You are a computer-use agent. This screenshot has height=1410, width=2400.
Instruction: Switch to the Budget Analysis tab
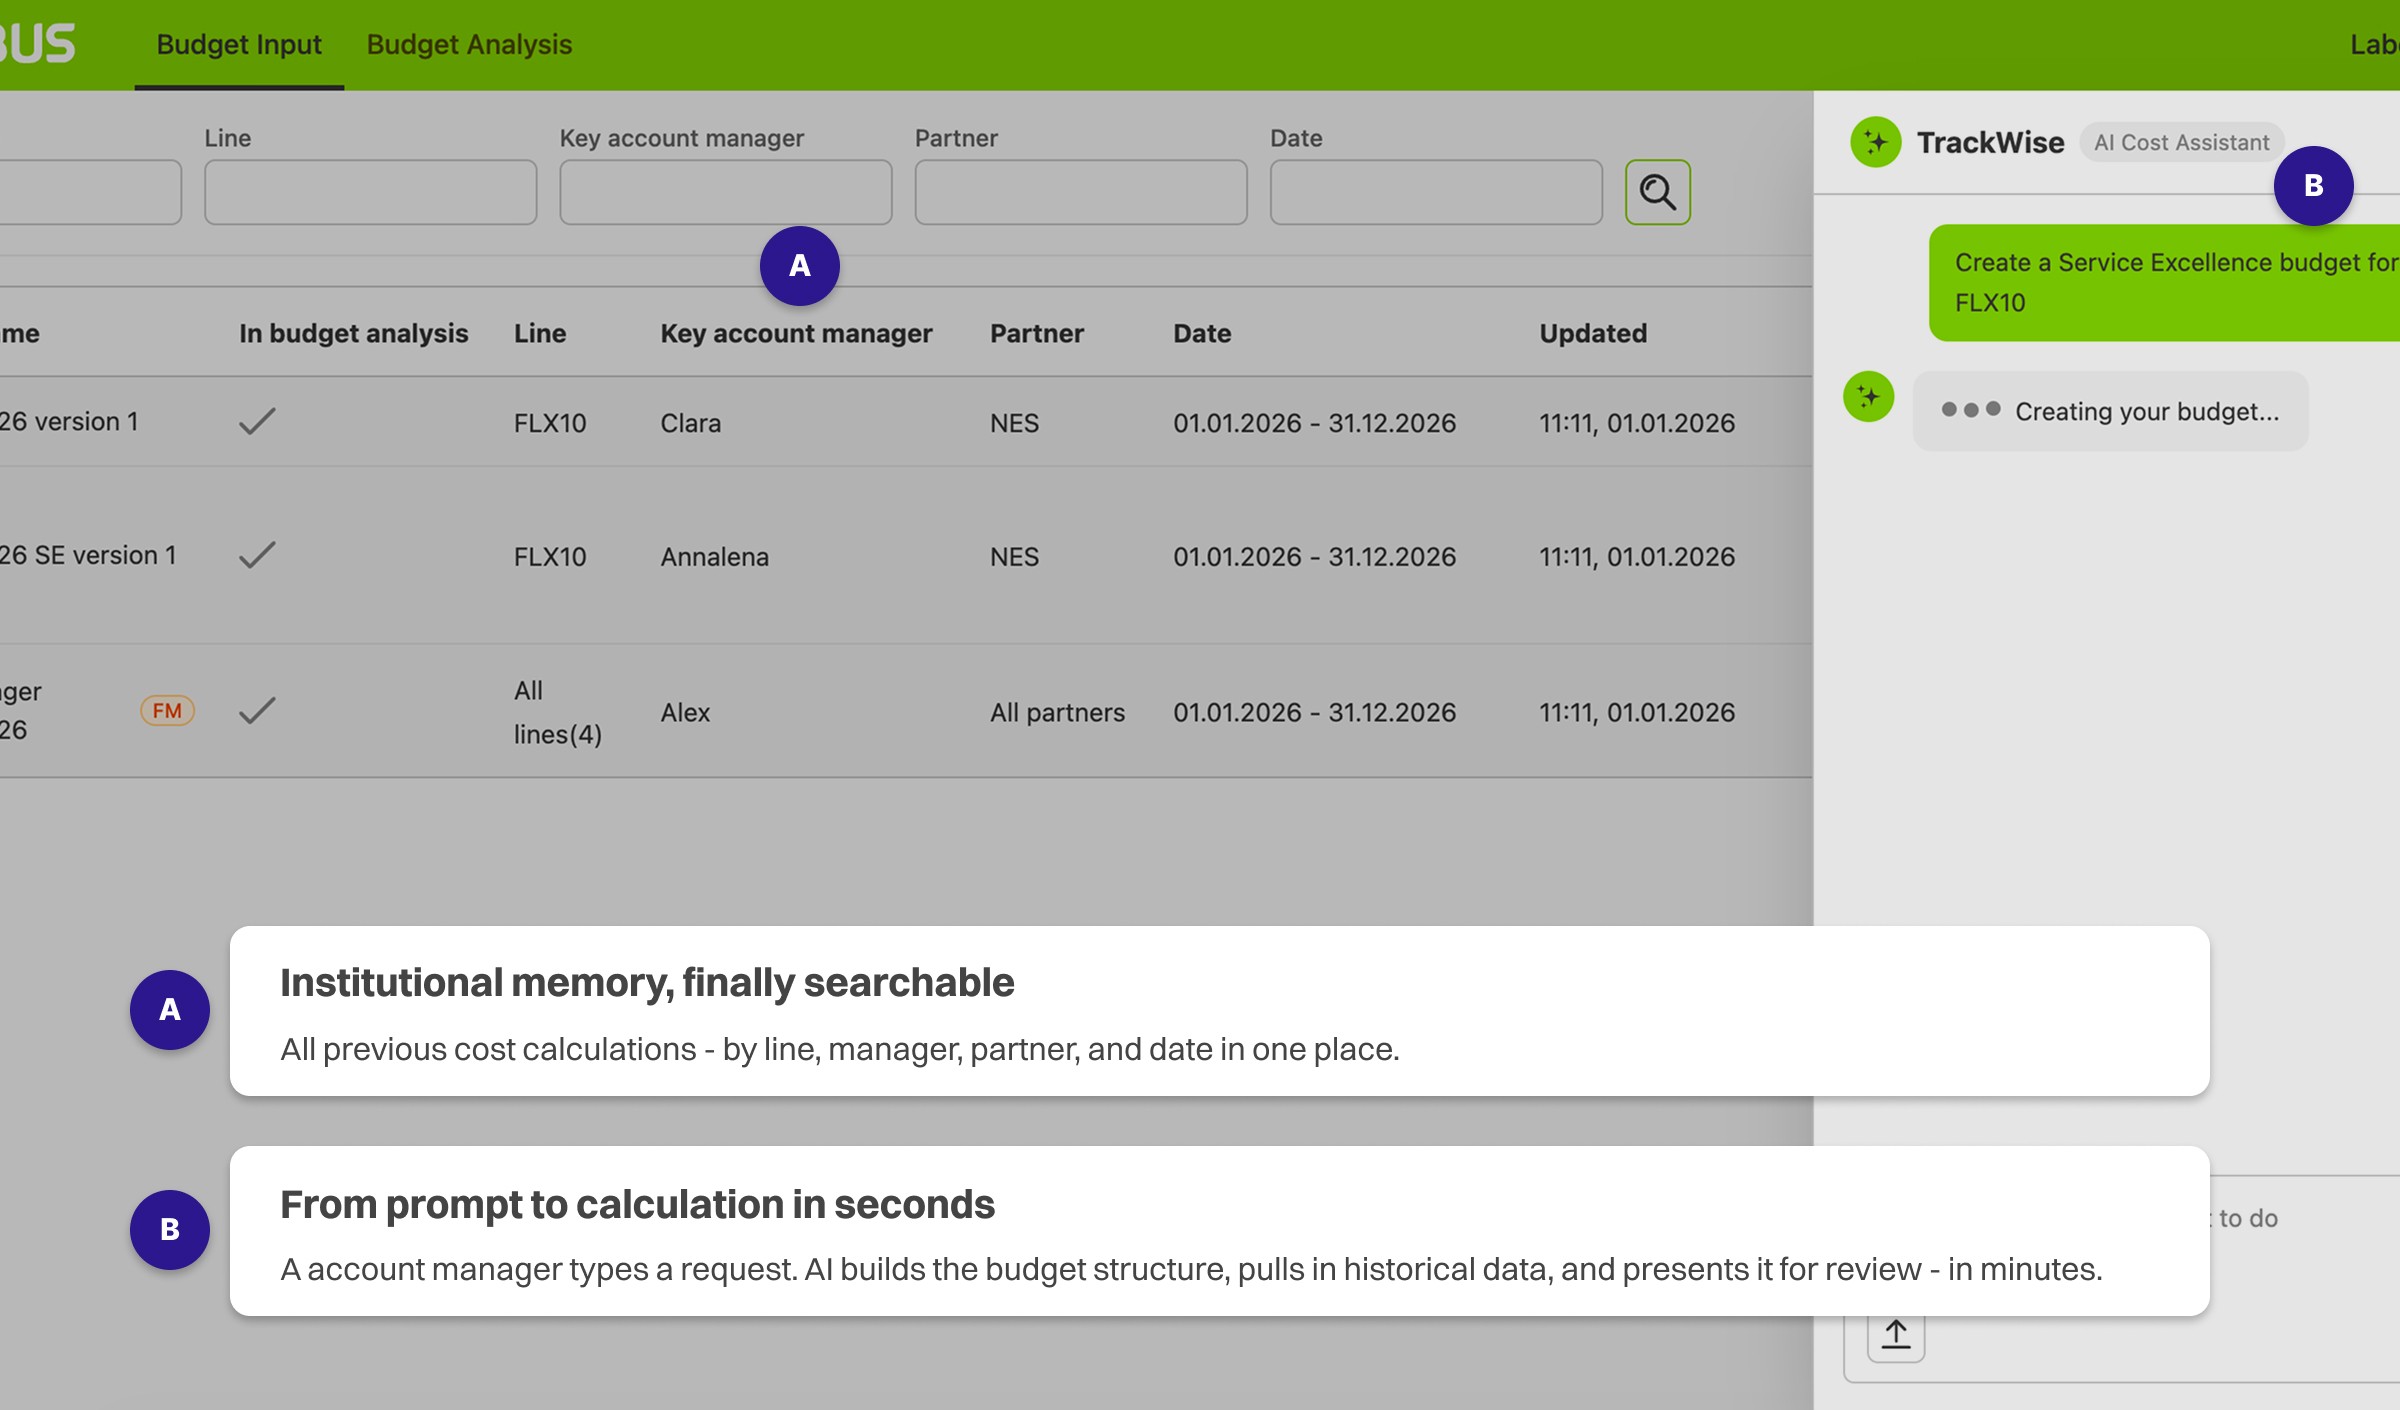[469, 45]
